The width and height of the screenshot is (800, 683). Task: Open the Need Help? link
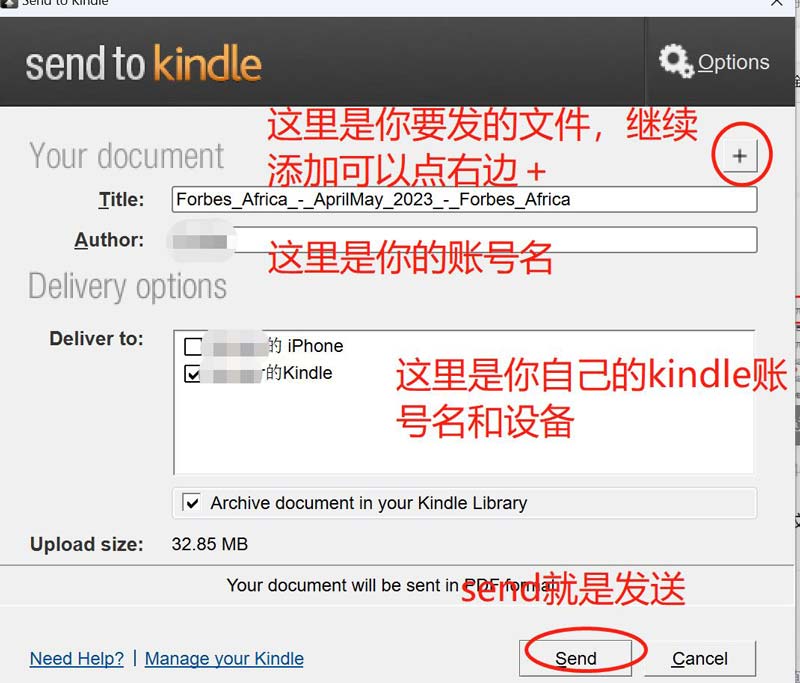77,659
